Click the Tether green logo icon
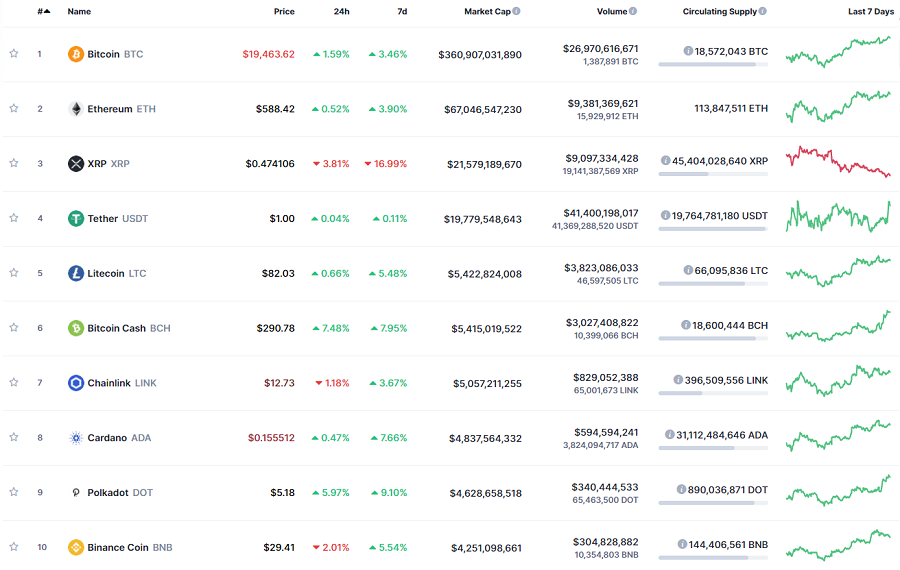 (76, 218)
